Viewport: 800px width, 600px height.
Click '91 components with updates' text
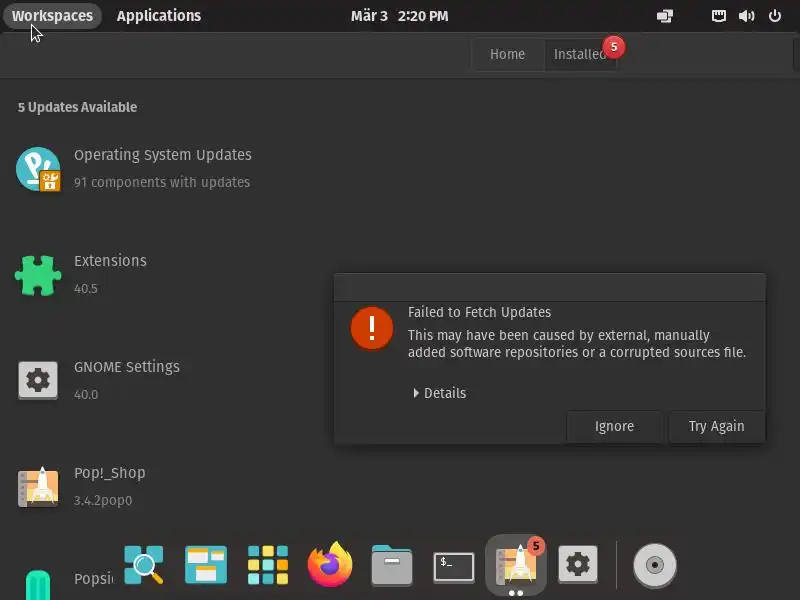162,182
